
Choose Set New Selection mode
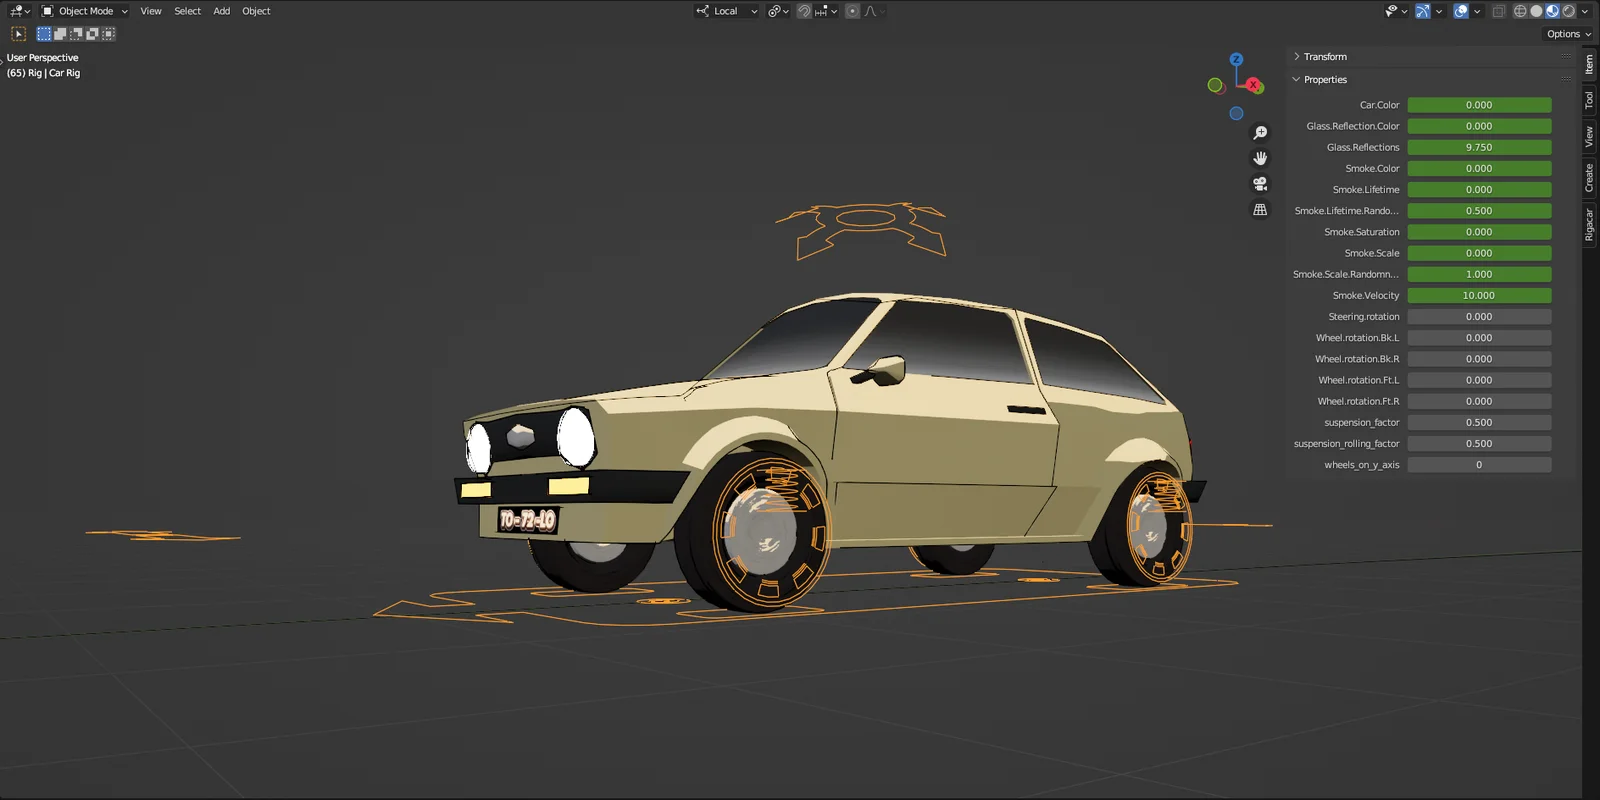tap(44, 34)
